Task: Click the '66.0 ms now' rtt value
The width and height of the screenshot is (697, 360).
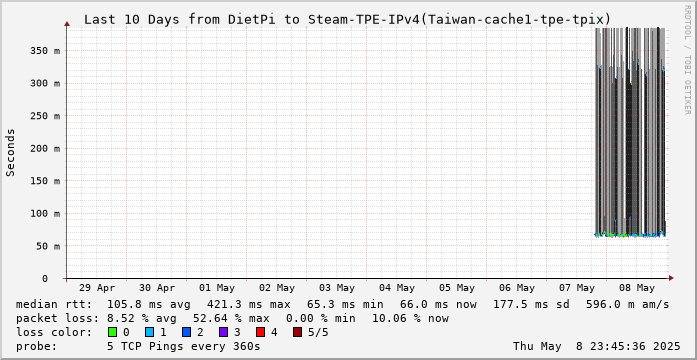Action: (x=438, y=305)
